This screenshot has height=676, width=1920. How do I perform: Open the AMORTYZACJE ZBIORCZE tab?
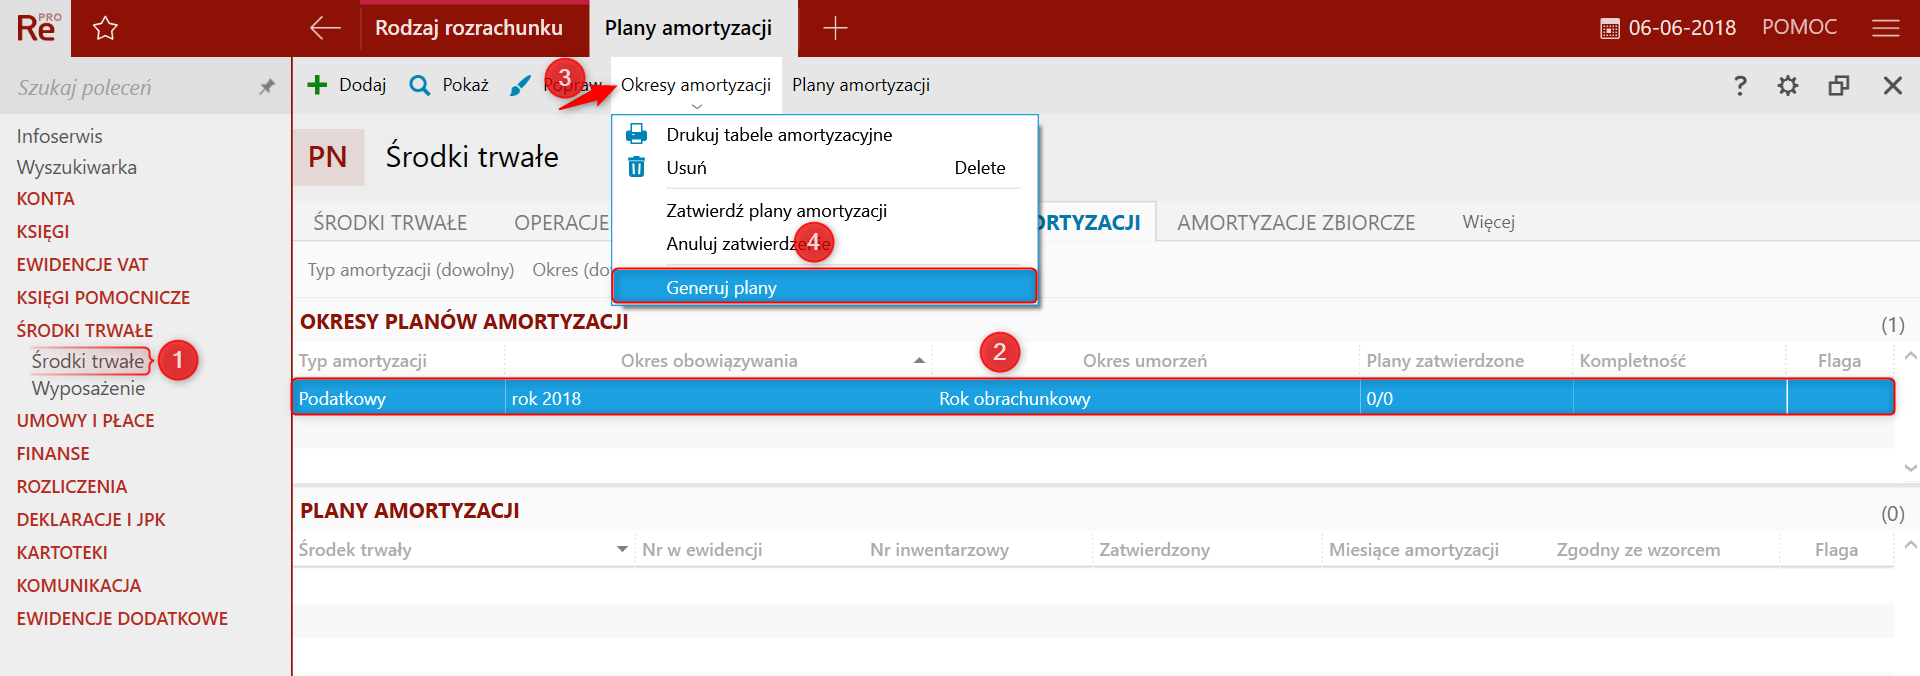coord(1296,223)
